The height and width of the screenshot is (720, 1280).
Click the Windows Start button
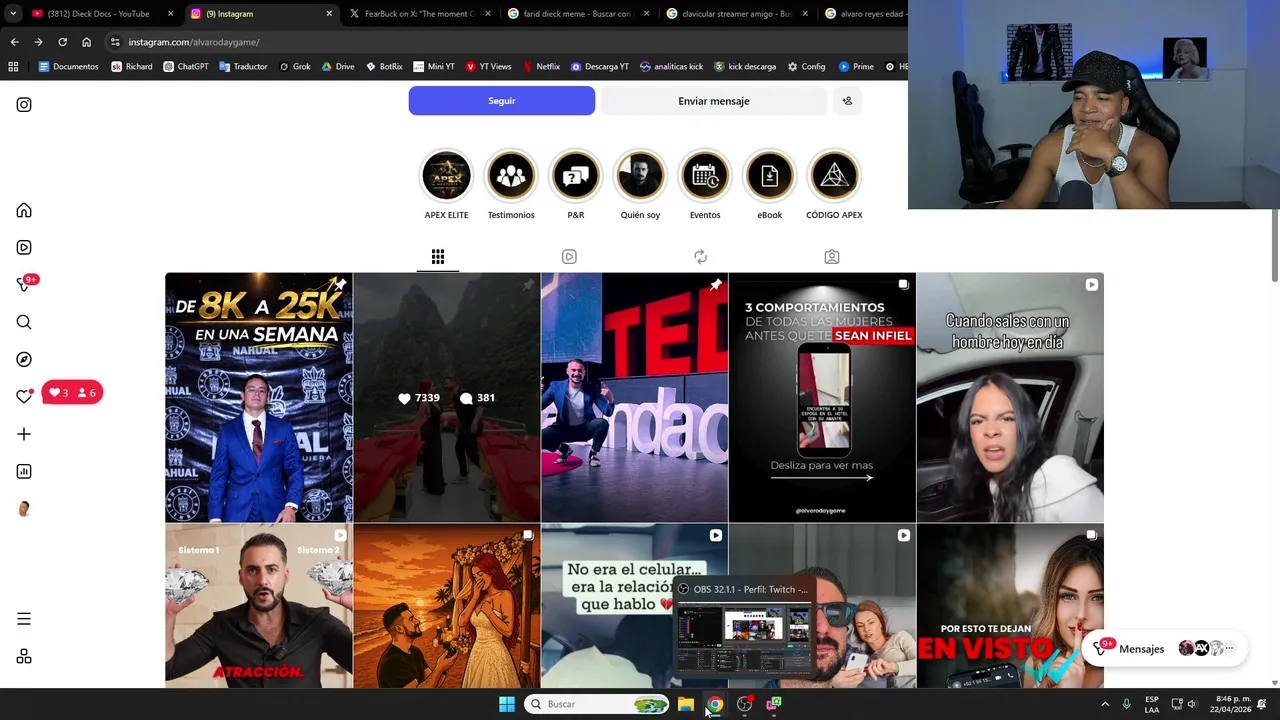point(506,704)
